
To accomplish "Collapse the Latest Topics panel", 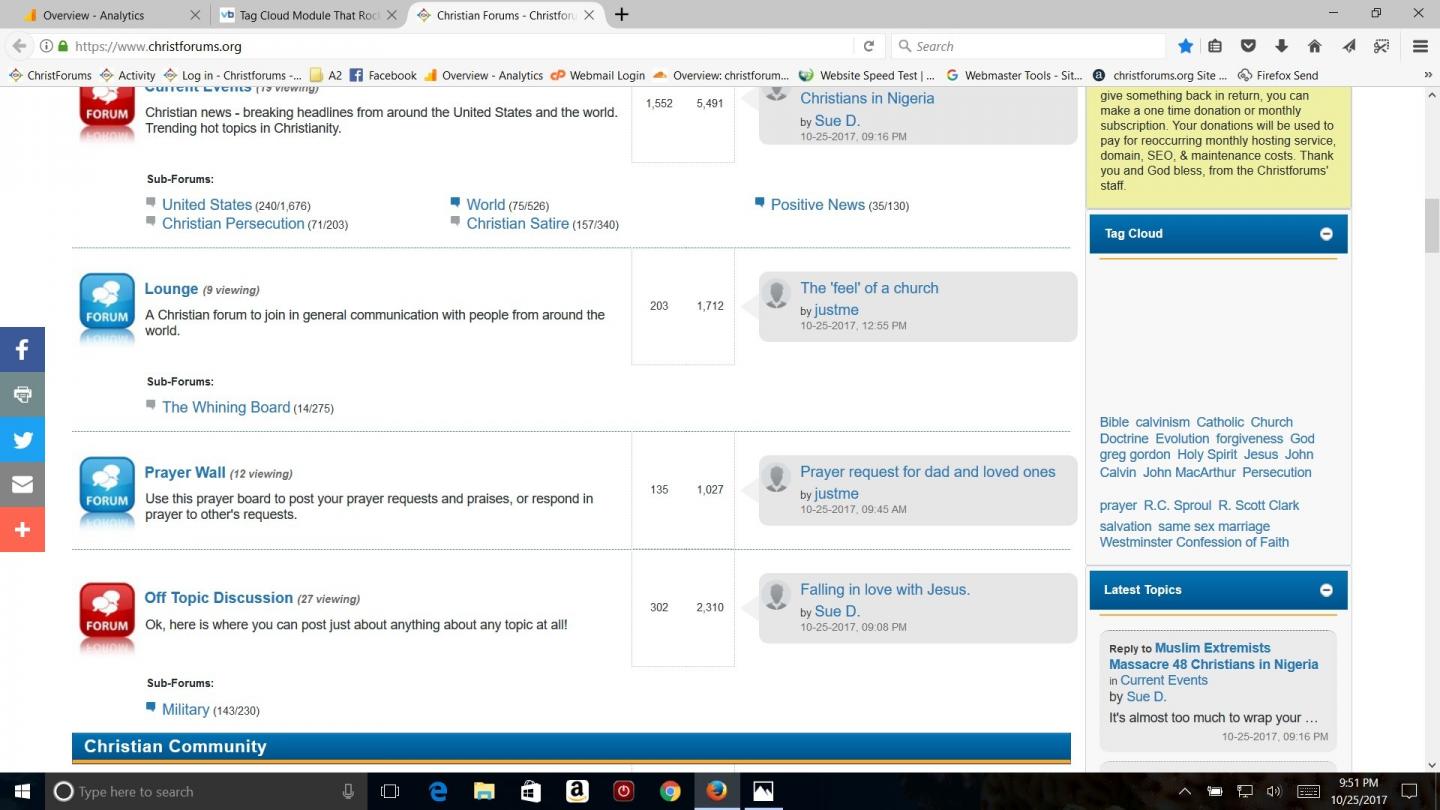I will (x=1326, y=590).
